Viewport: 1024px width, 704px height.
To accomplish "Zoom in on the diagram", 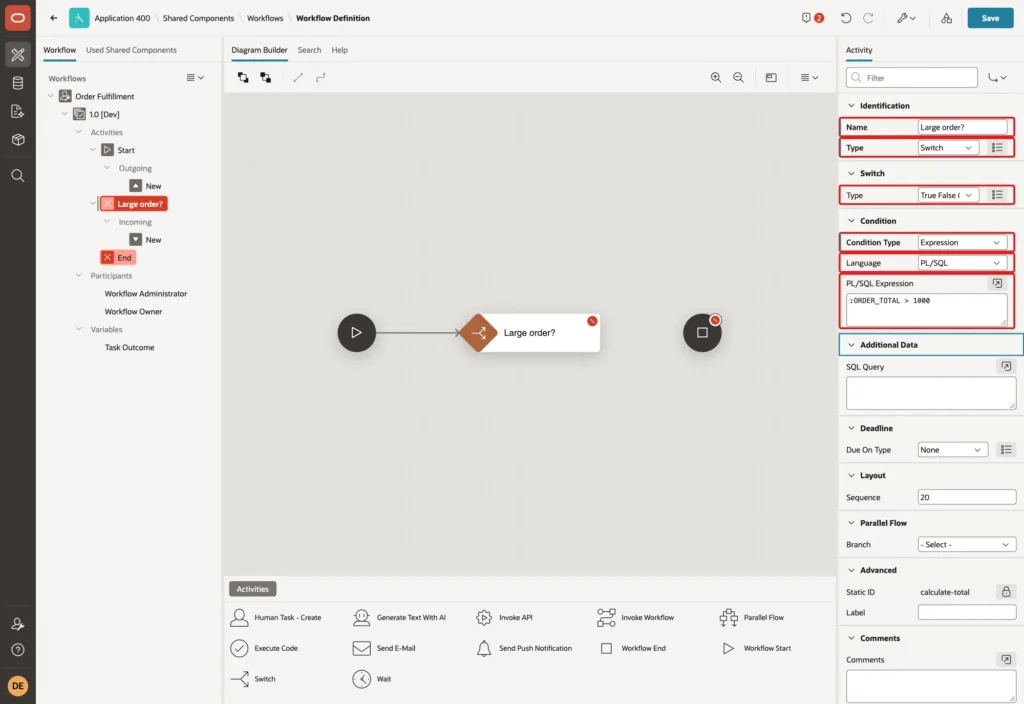I will pyautogui.click(x=716, y=77).
